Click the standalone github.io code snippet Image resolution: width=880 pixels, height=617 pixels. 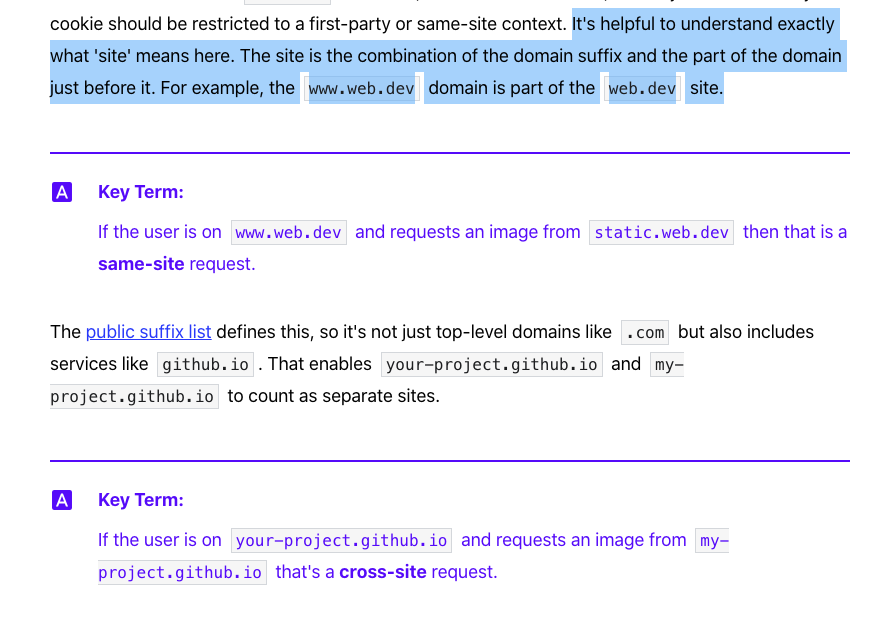coord(205,364)
